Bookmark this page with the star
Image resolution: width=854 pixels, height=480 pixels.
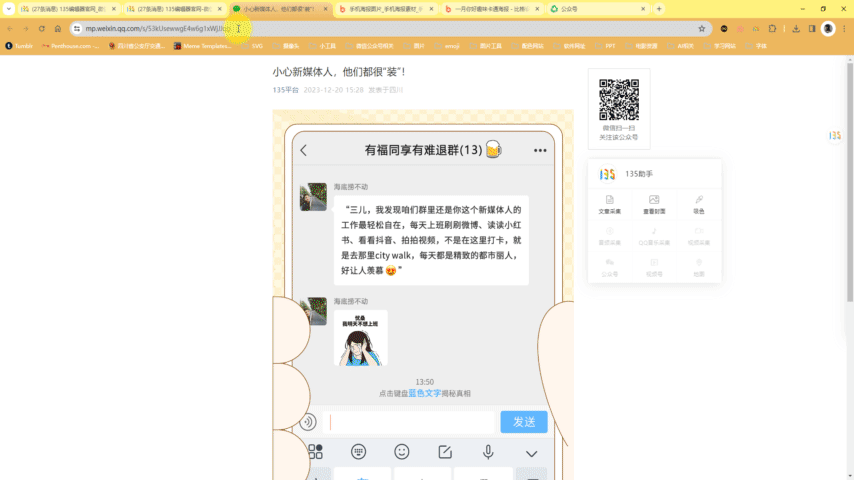pos(702,28)
